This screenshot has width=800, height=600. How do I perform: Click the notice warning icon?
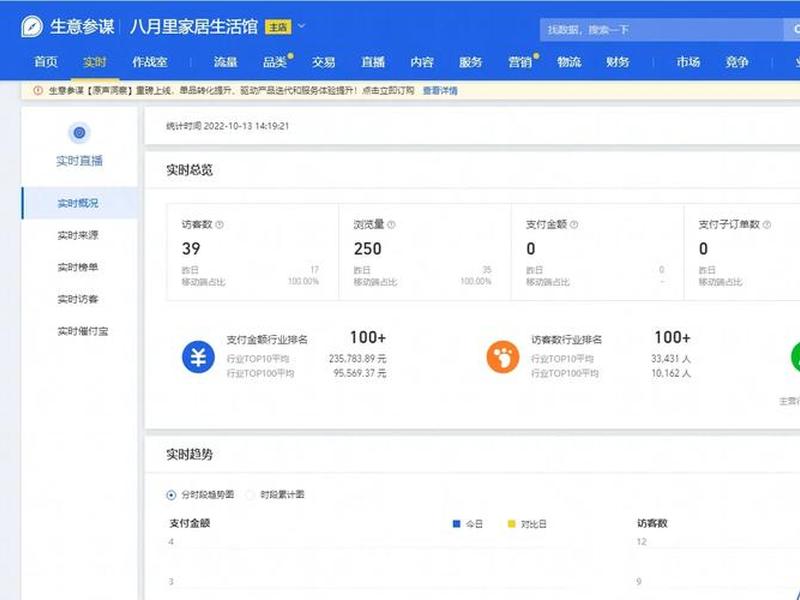(x=38, y=90)
